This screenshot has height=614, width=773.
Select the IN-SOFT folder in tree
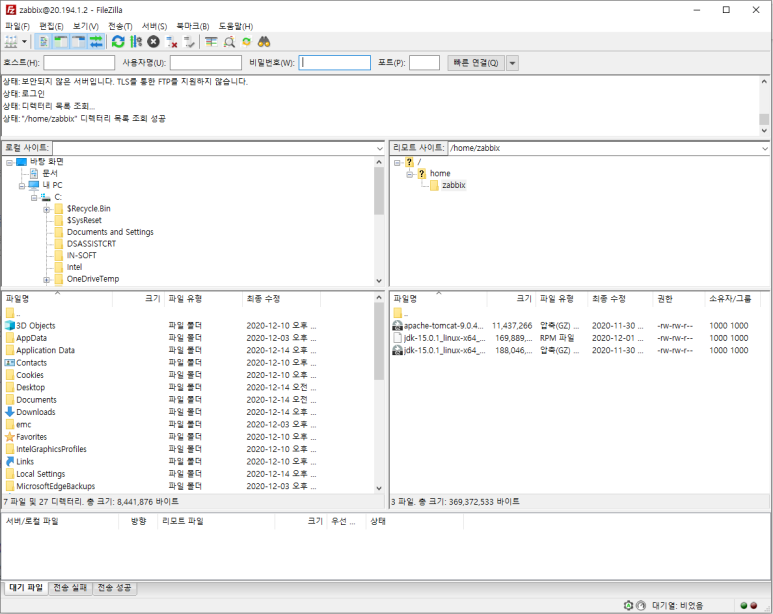(81, 255)
